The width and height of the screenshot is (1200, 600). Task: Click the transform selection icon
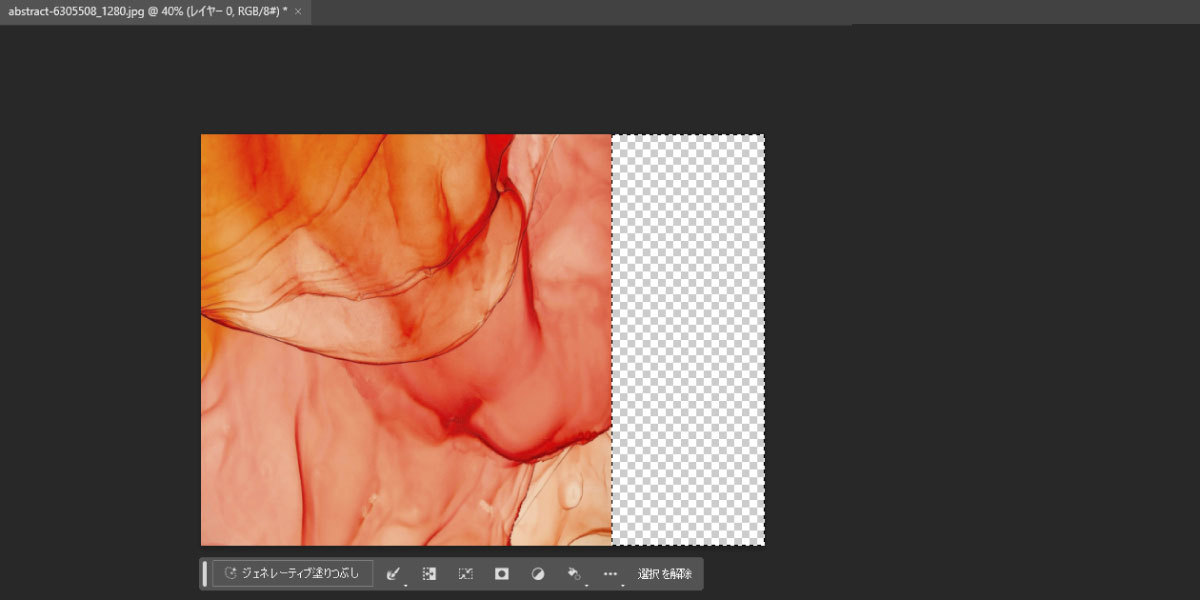click(465, 574)
